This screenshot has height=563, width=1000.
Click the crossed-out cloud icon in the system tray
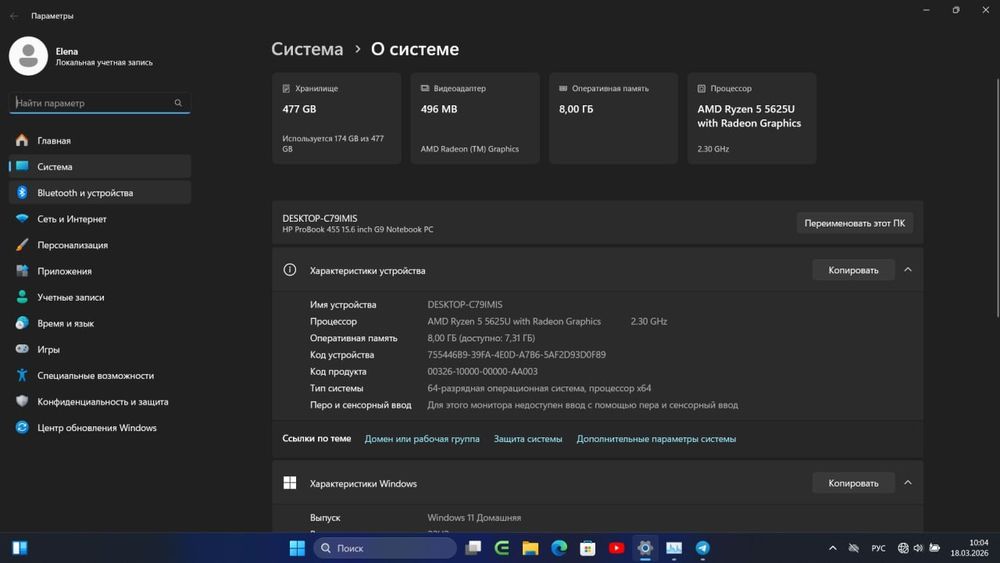(x=854, y=548)
